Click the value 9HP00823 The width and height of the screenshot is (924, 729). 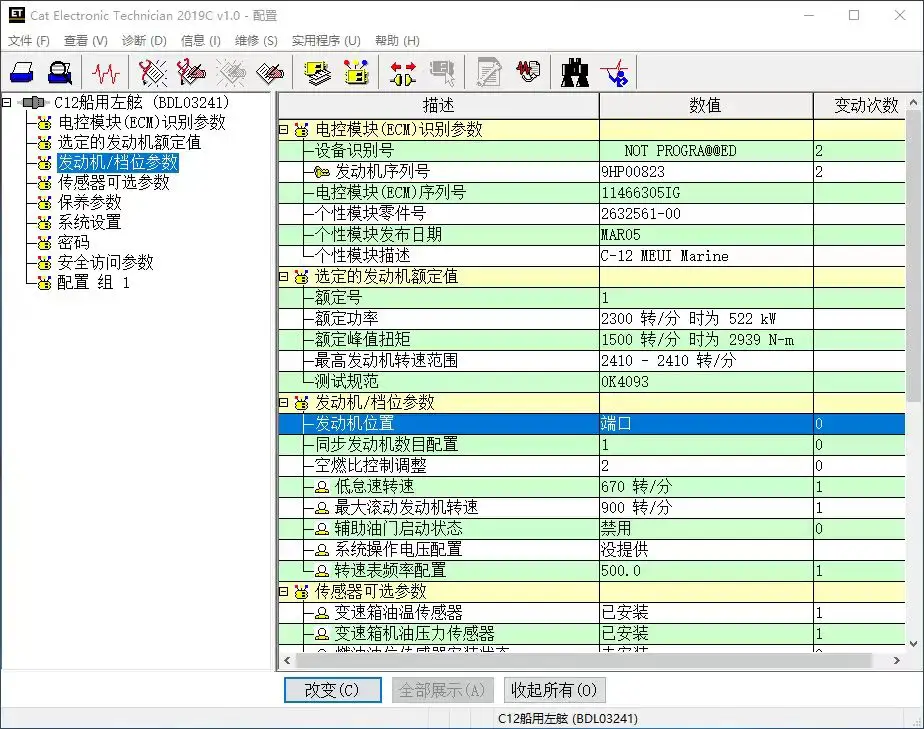pyautogui.click(x=633, y=172)
